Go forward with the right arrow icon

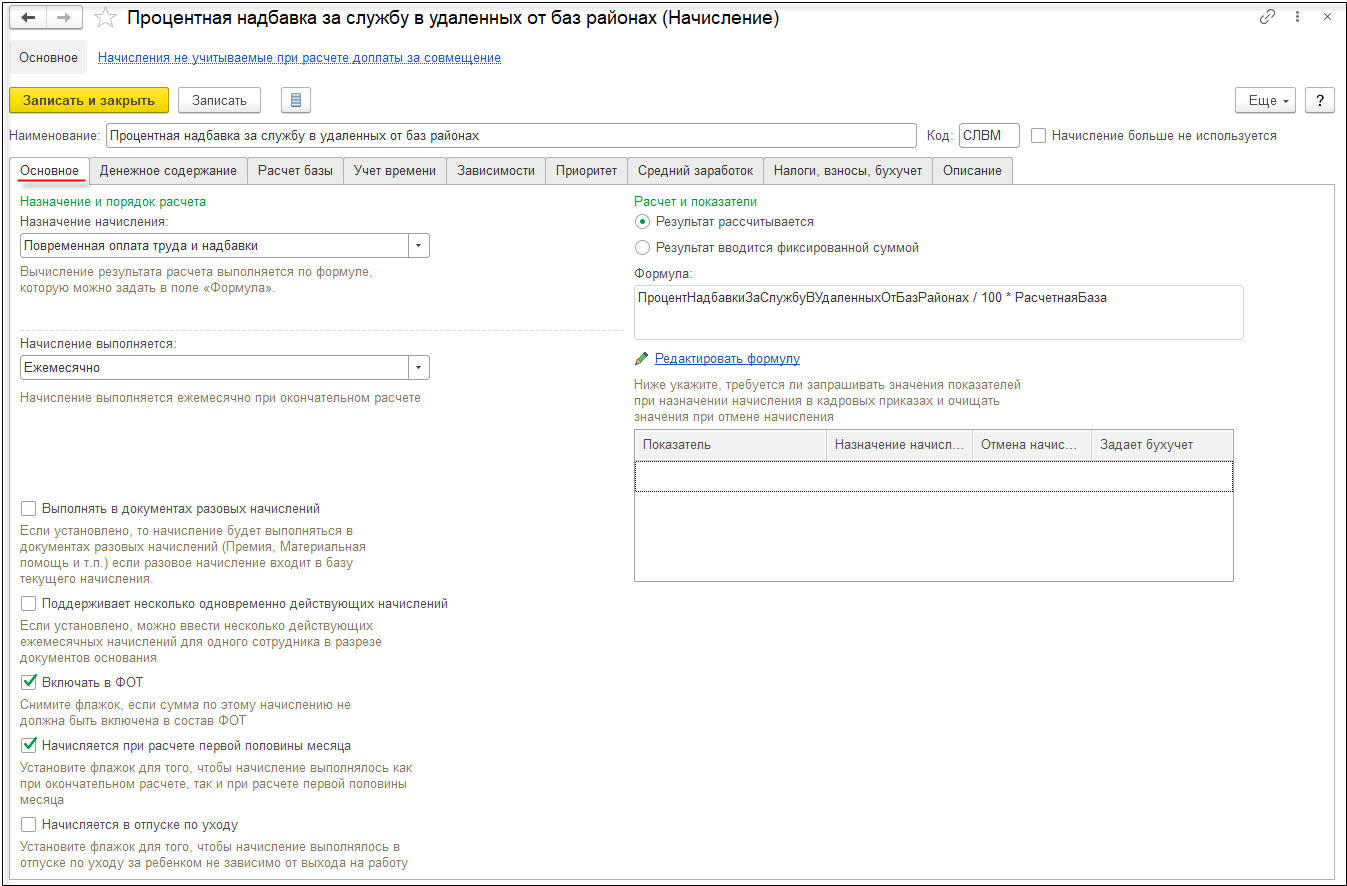click(x=65, y=18)
